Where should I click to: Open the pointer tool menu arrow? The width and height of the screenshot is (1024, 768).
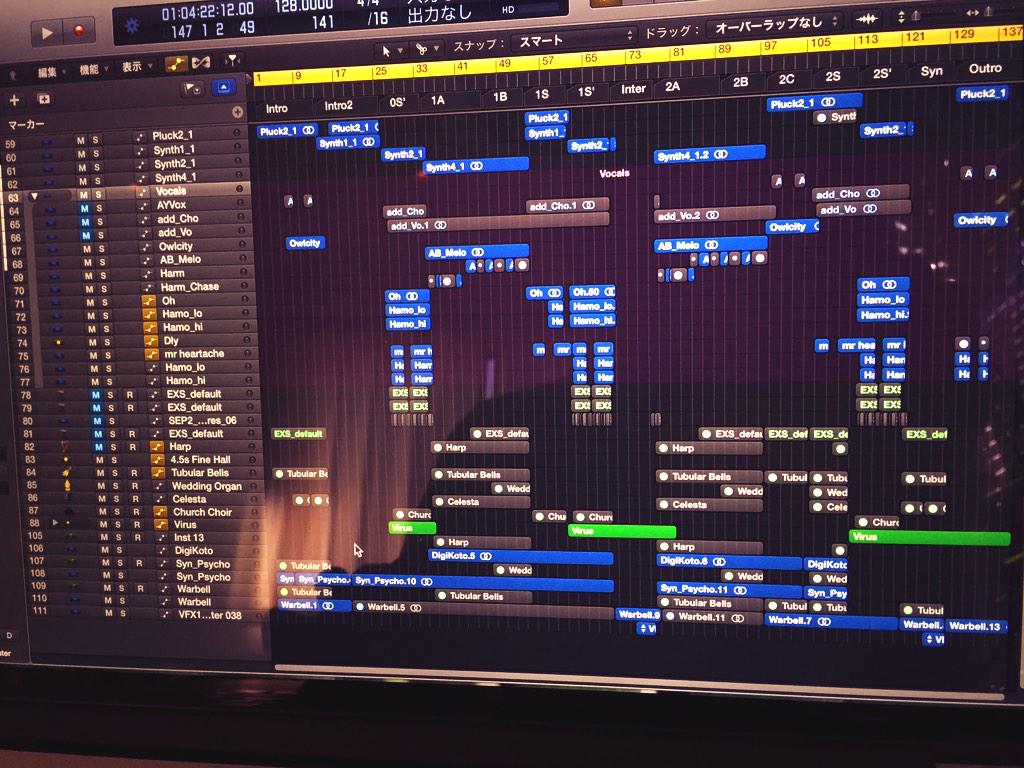pyautogui.click(x=400, y=50)
